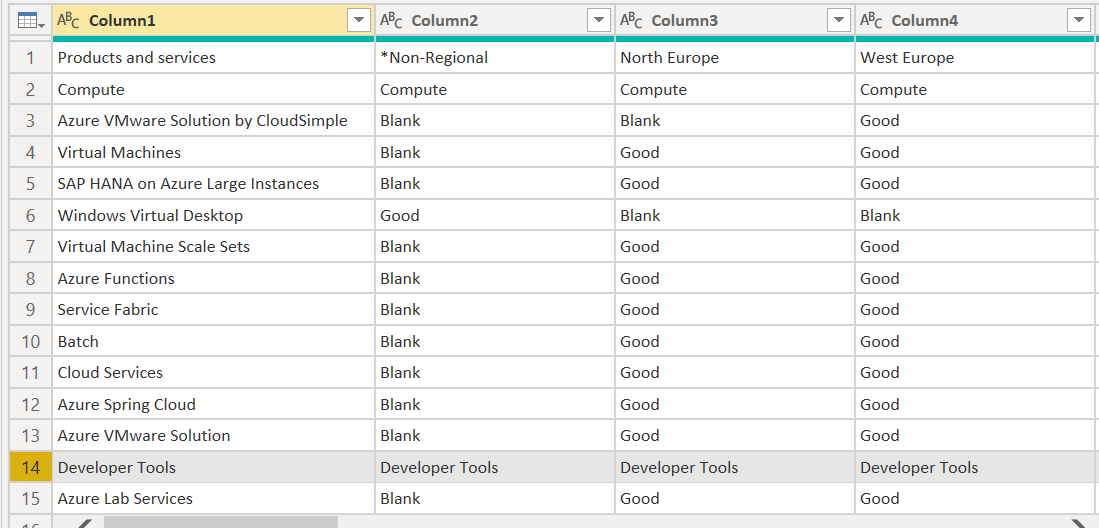Image resolution: width=1099 pixels, height=528 pixels.
Task: Click 'Good' in Column3 of Virtual Machines row
Action: tap(735, 152)
